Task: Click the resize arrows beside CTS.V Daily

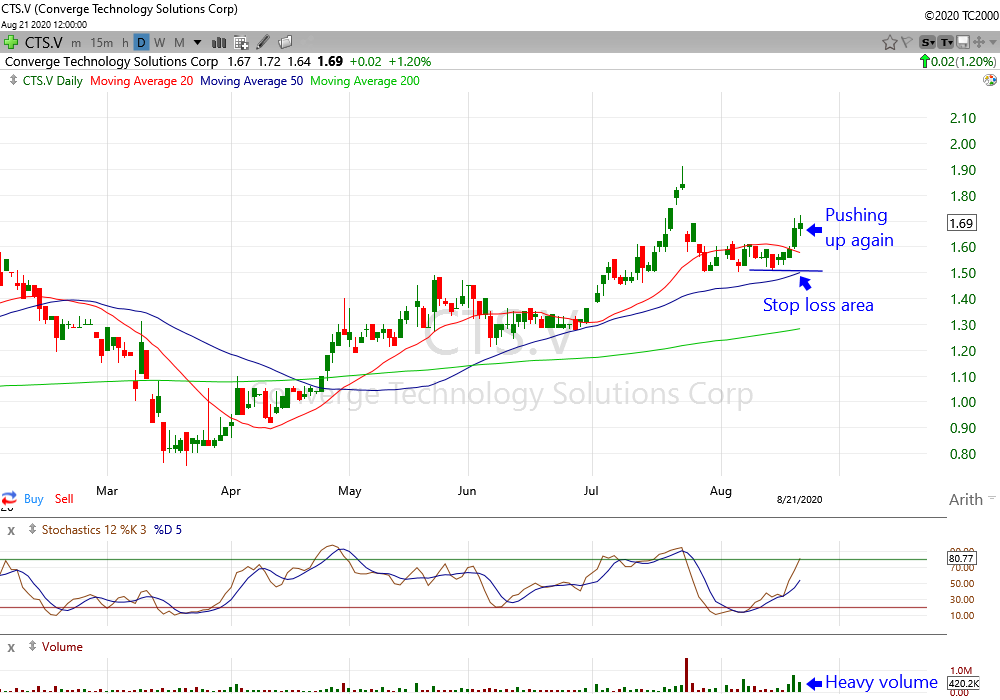Action: click(x=13, y=80)
